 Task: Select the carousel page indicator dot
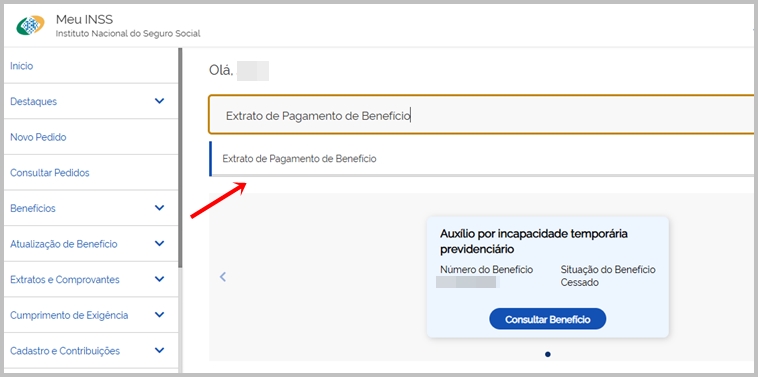pos(548,354)
